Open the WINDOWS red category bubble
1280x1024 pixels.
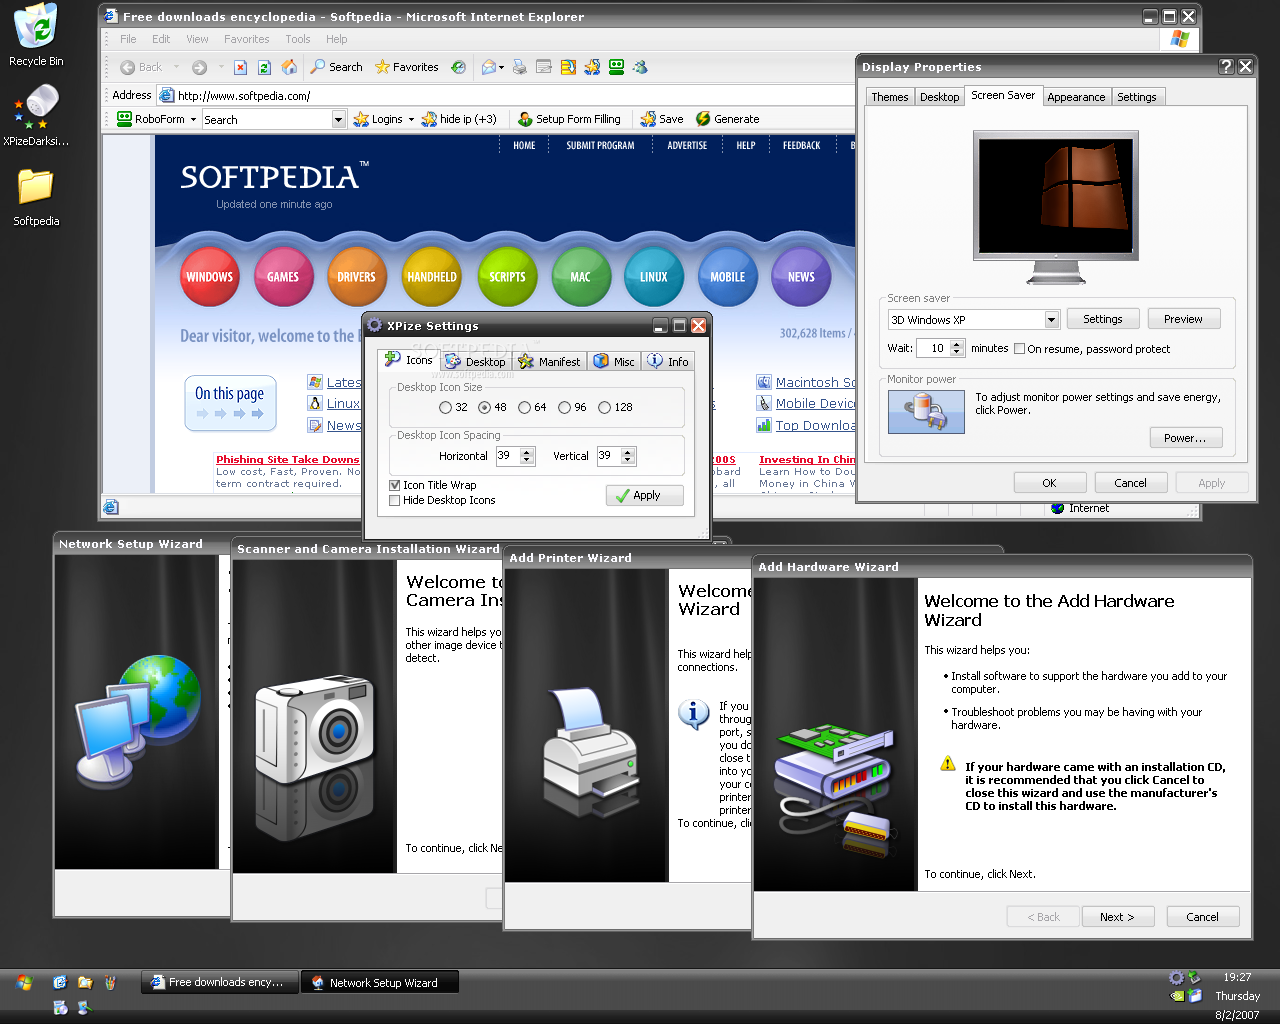[x=209, y=277]
